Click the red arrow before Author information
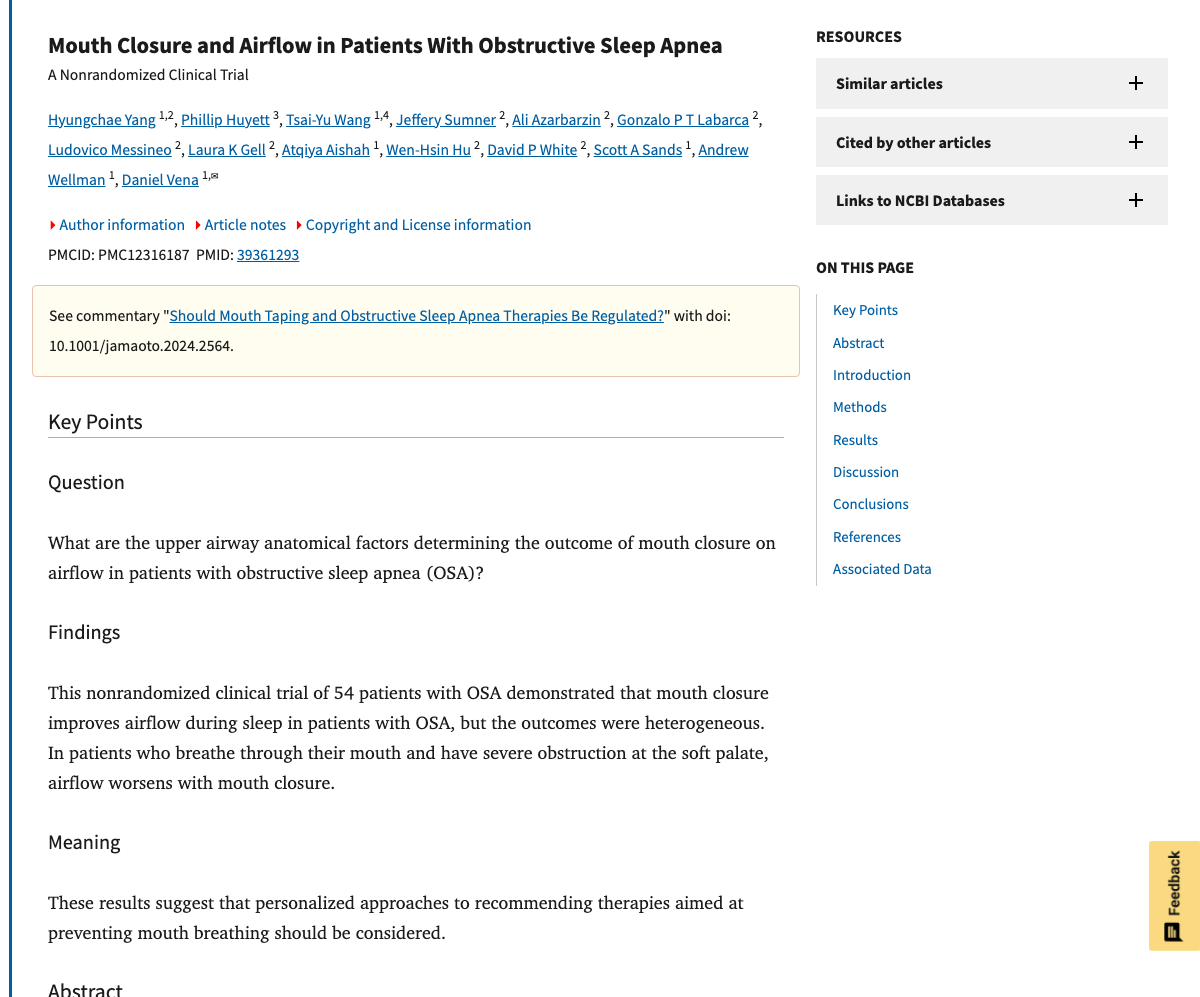 tap(52, 225)
